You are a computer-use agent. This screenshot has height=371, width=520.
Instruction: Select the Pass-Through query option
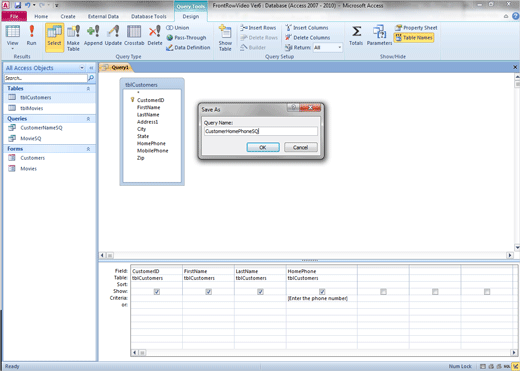pyautogui.click(x=186, y=38)
